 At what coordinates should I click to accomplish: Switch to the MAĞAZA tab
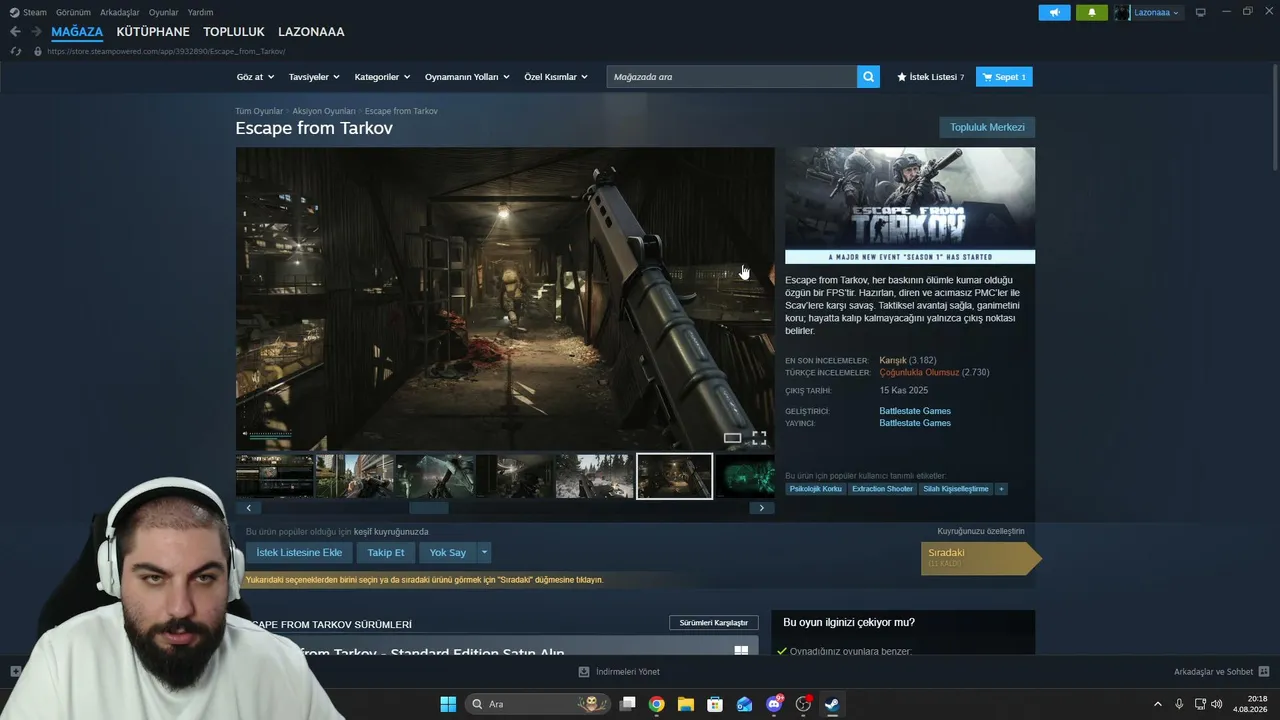(77, 32)
